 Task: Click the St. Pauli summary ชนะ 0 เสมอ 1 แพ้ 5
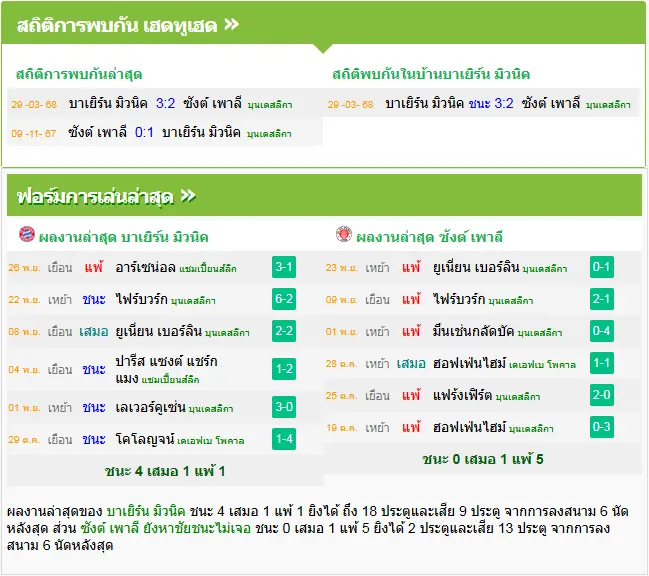click(483, 459)
